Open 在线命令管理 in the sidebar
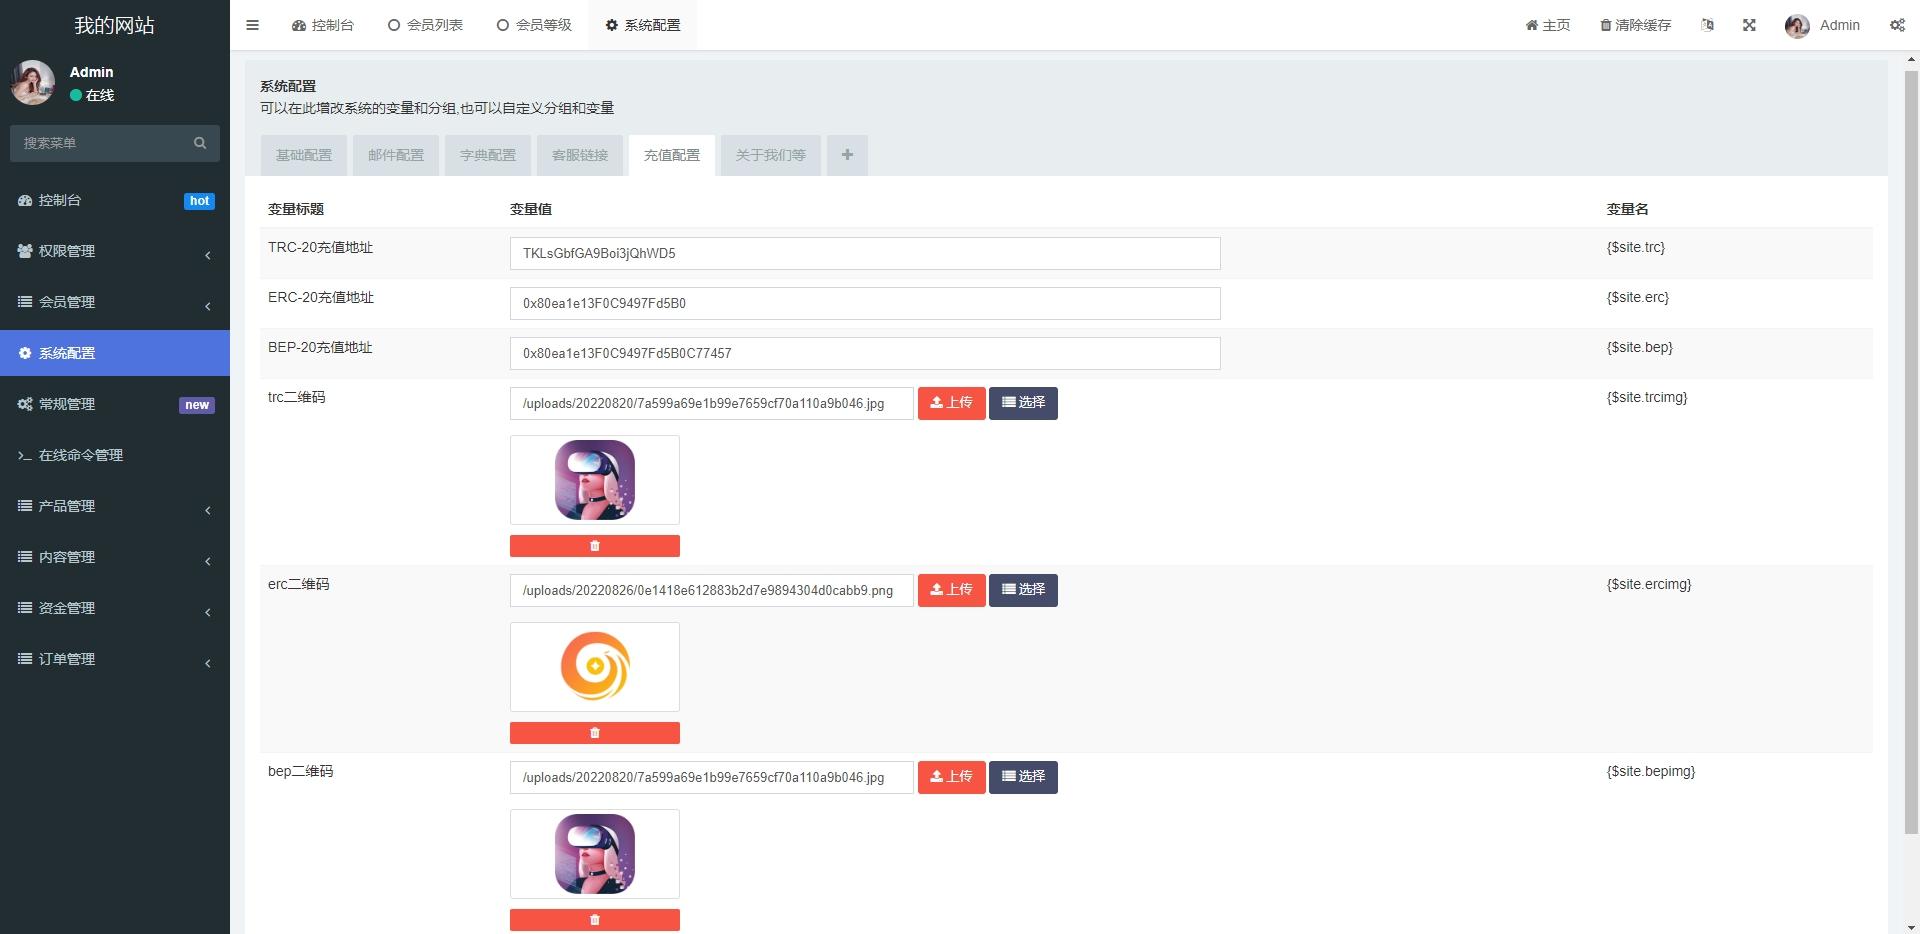This screenshot has height=934, width=1920. [x=115, y=455]
